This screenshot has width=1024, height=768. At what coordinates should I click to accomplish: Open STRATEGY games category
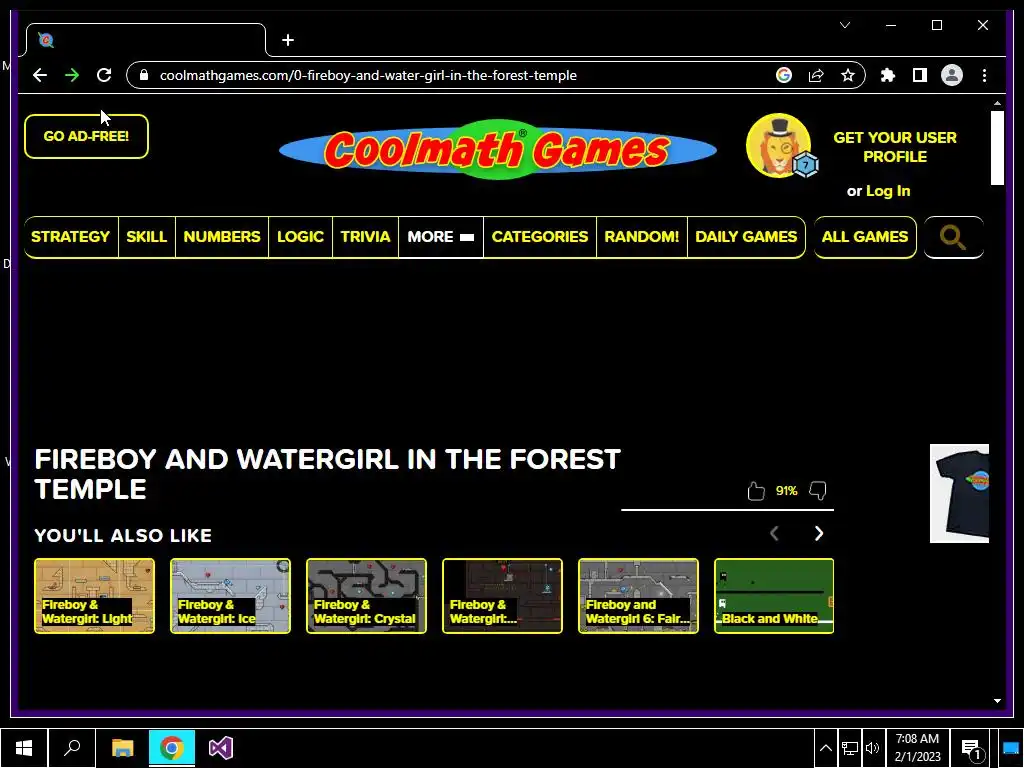click(71, 236)
